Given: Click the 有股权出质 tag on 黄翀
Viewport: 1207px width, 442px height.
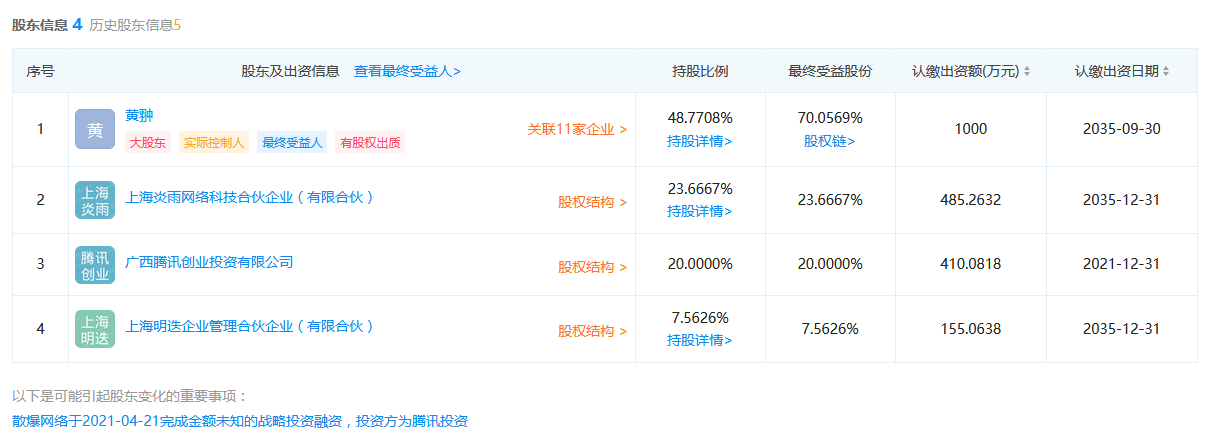Looking at the screenshot, I should point(370,143).
